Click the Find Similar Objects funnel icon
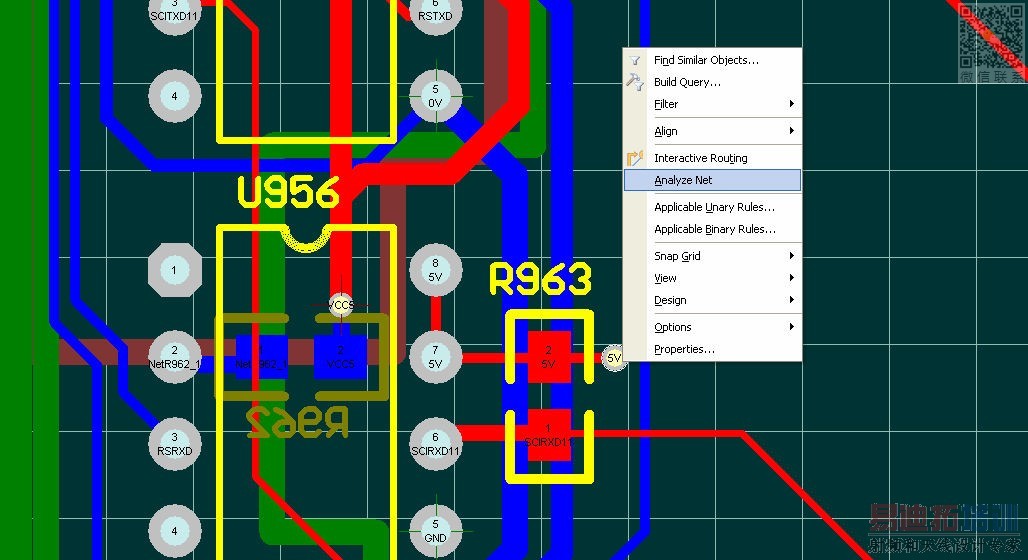 tap(635, 60)
